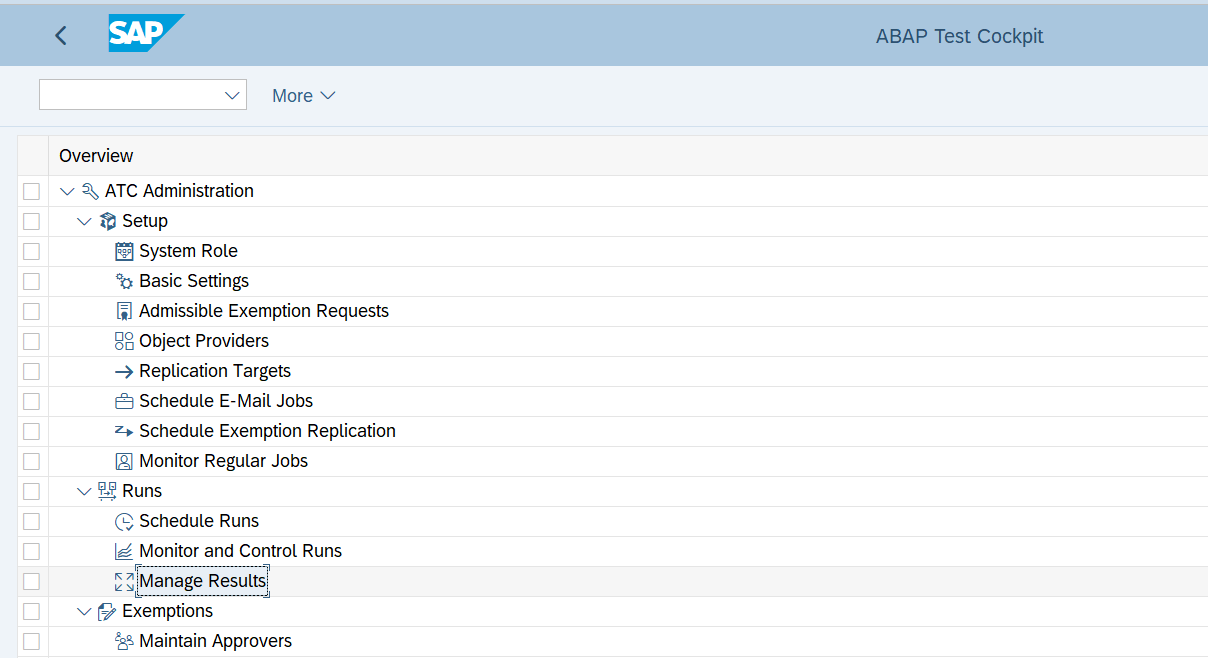The image size is (1208, 658).
Task: Tick the checkbox for ATC Administration row
Action: pyautogui.click(x=31, y=191)
